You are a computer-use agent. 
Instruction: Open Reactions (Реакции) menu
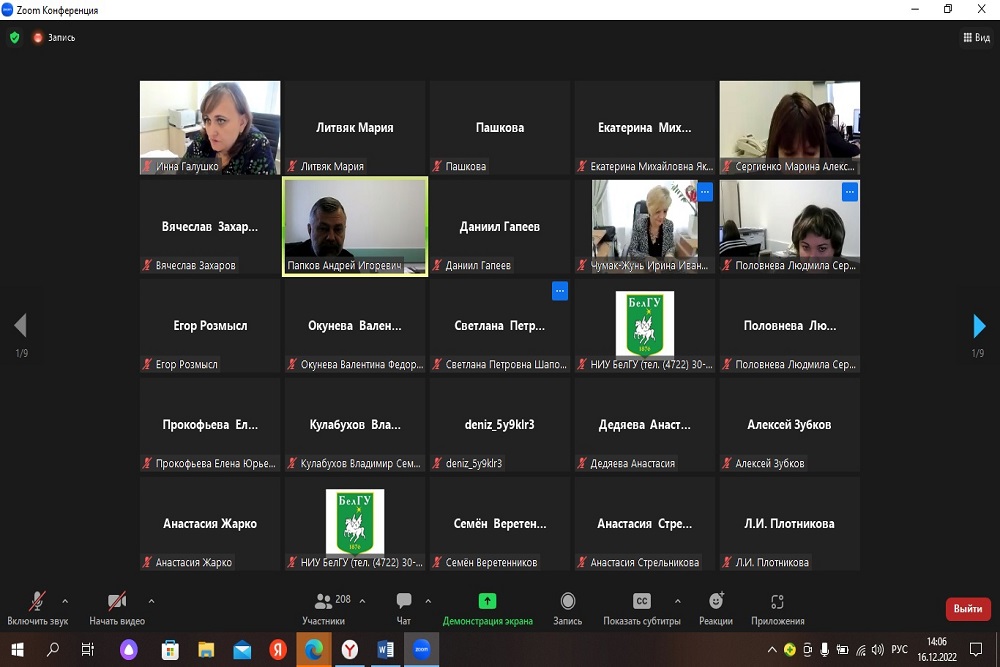(716, 607)
